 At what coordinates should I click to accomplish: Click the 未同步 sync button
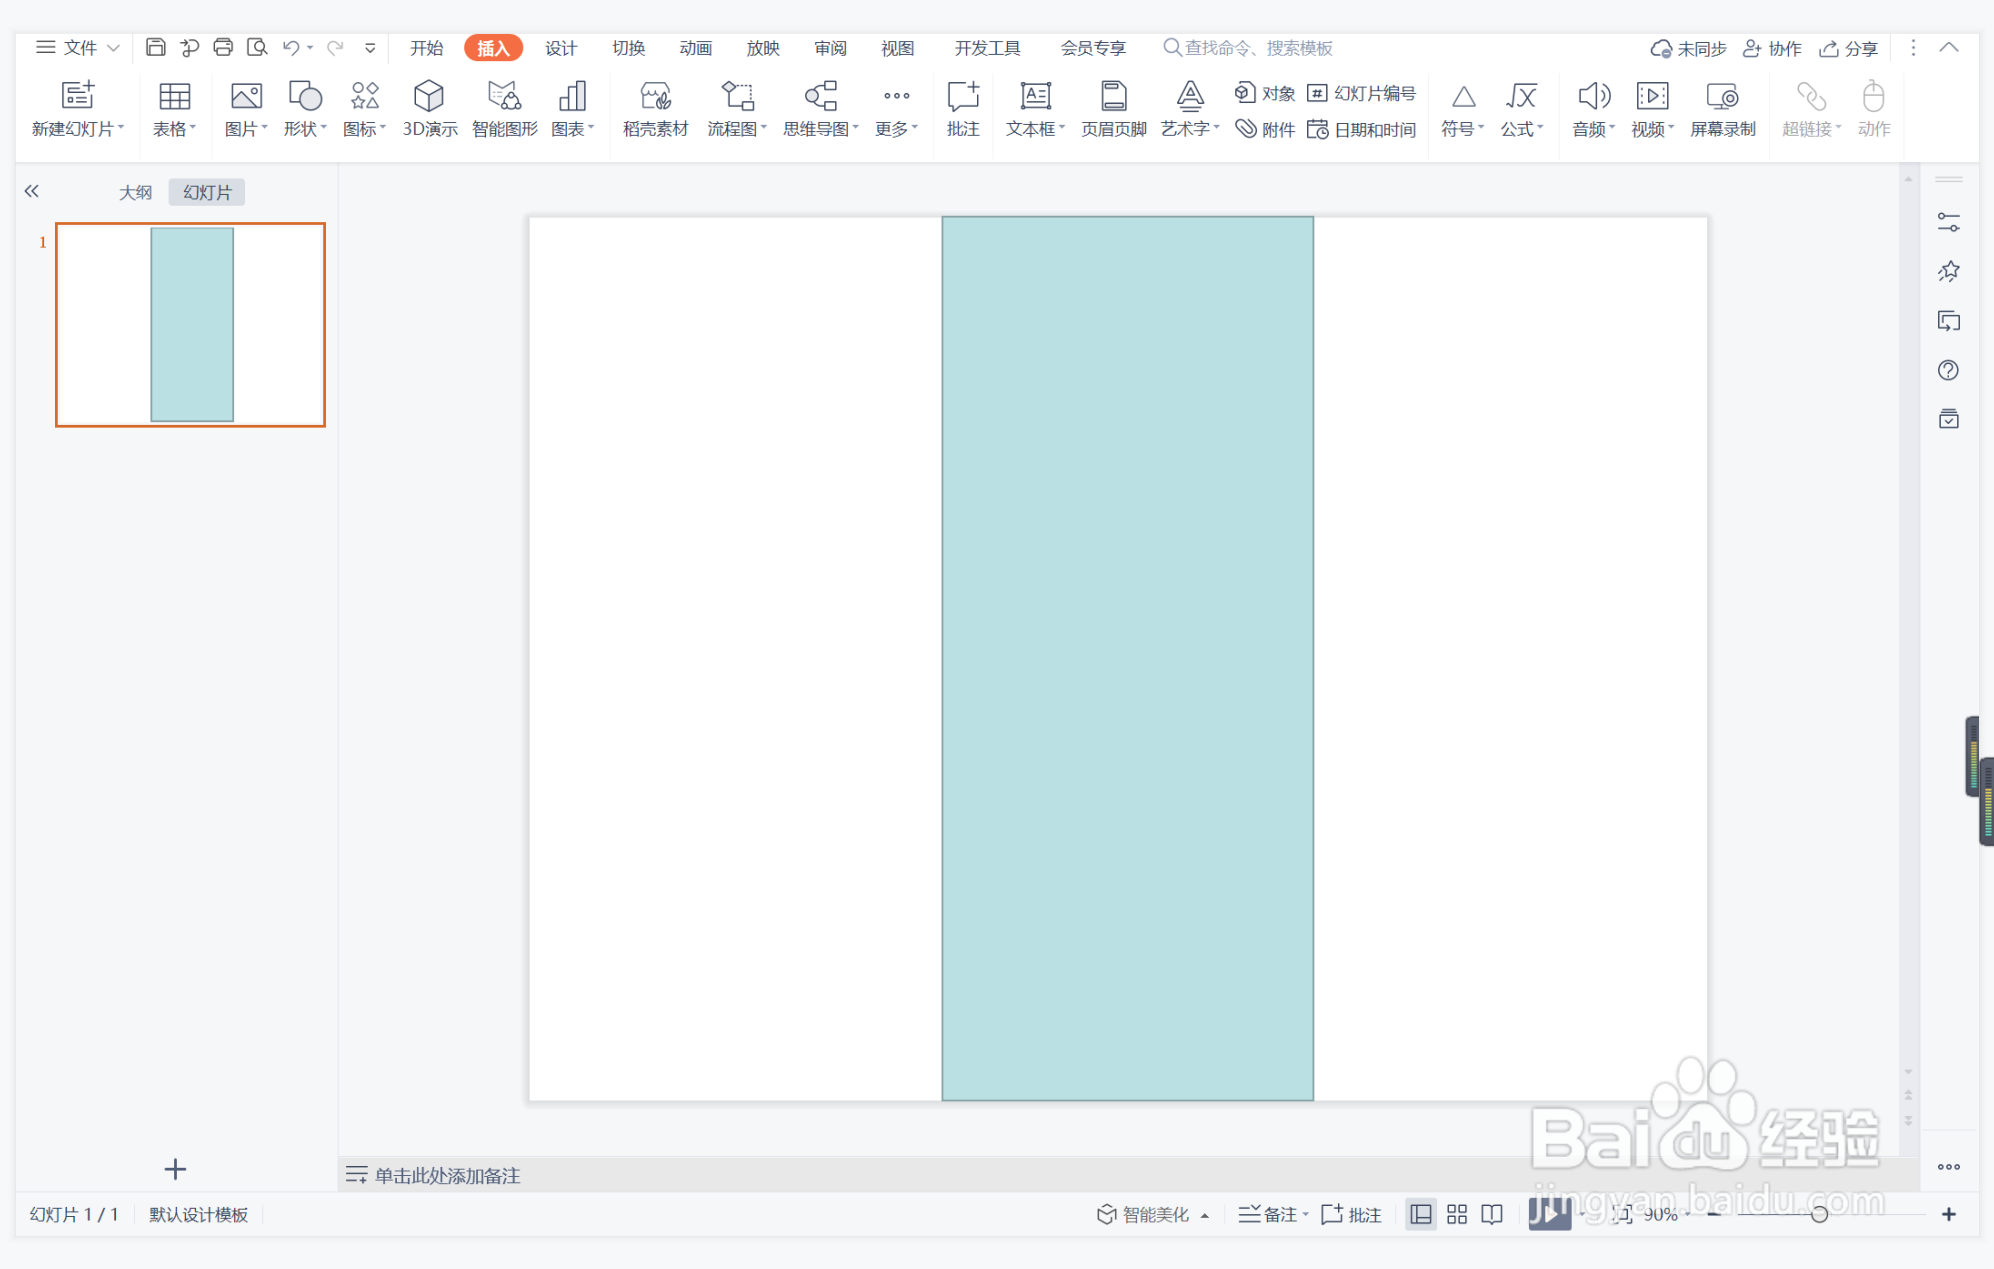(1688, 48)
